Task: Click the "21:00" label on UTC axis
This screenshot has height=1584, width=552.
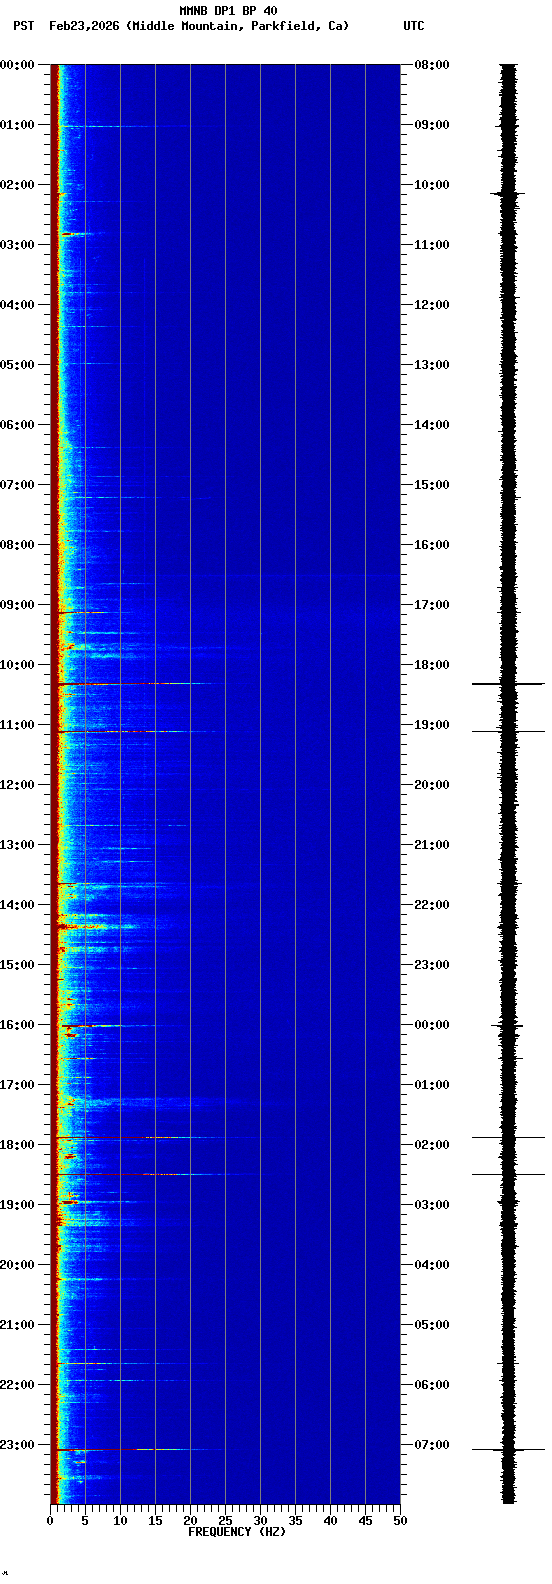Action: (x=432, y=845)
